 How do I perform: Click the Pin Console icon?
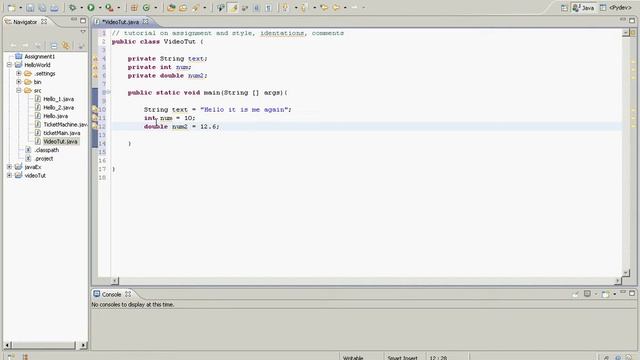point(575,294)
